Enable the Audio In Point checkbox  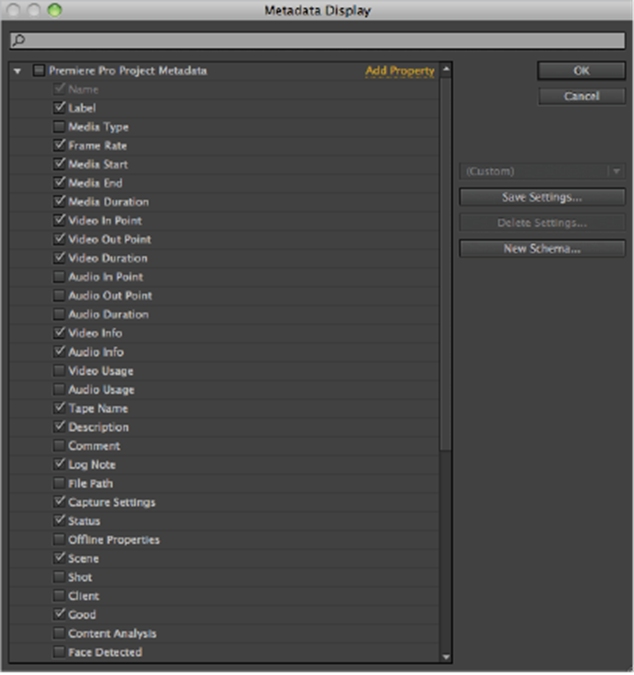pyautogui.click(x=59, y=277)
